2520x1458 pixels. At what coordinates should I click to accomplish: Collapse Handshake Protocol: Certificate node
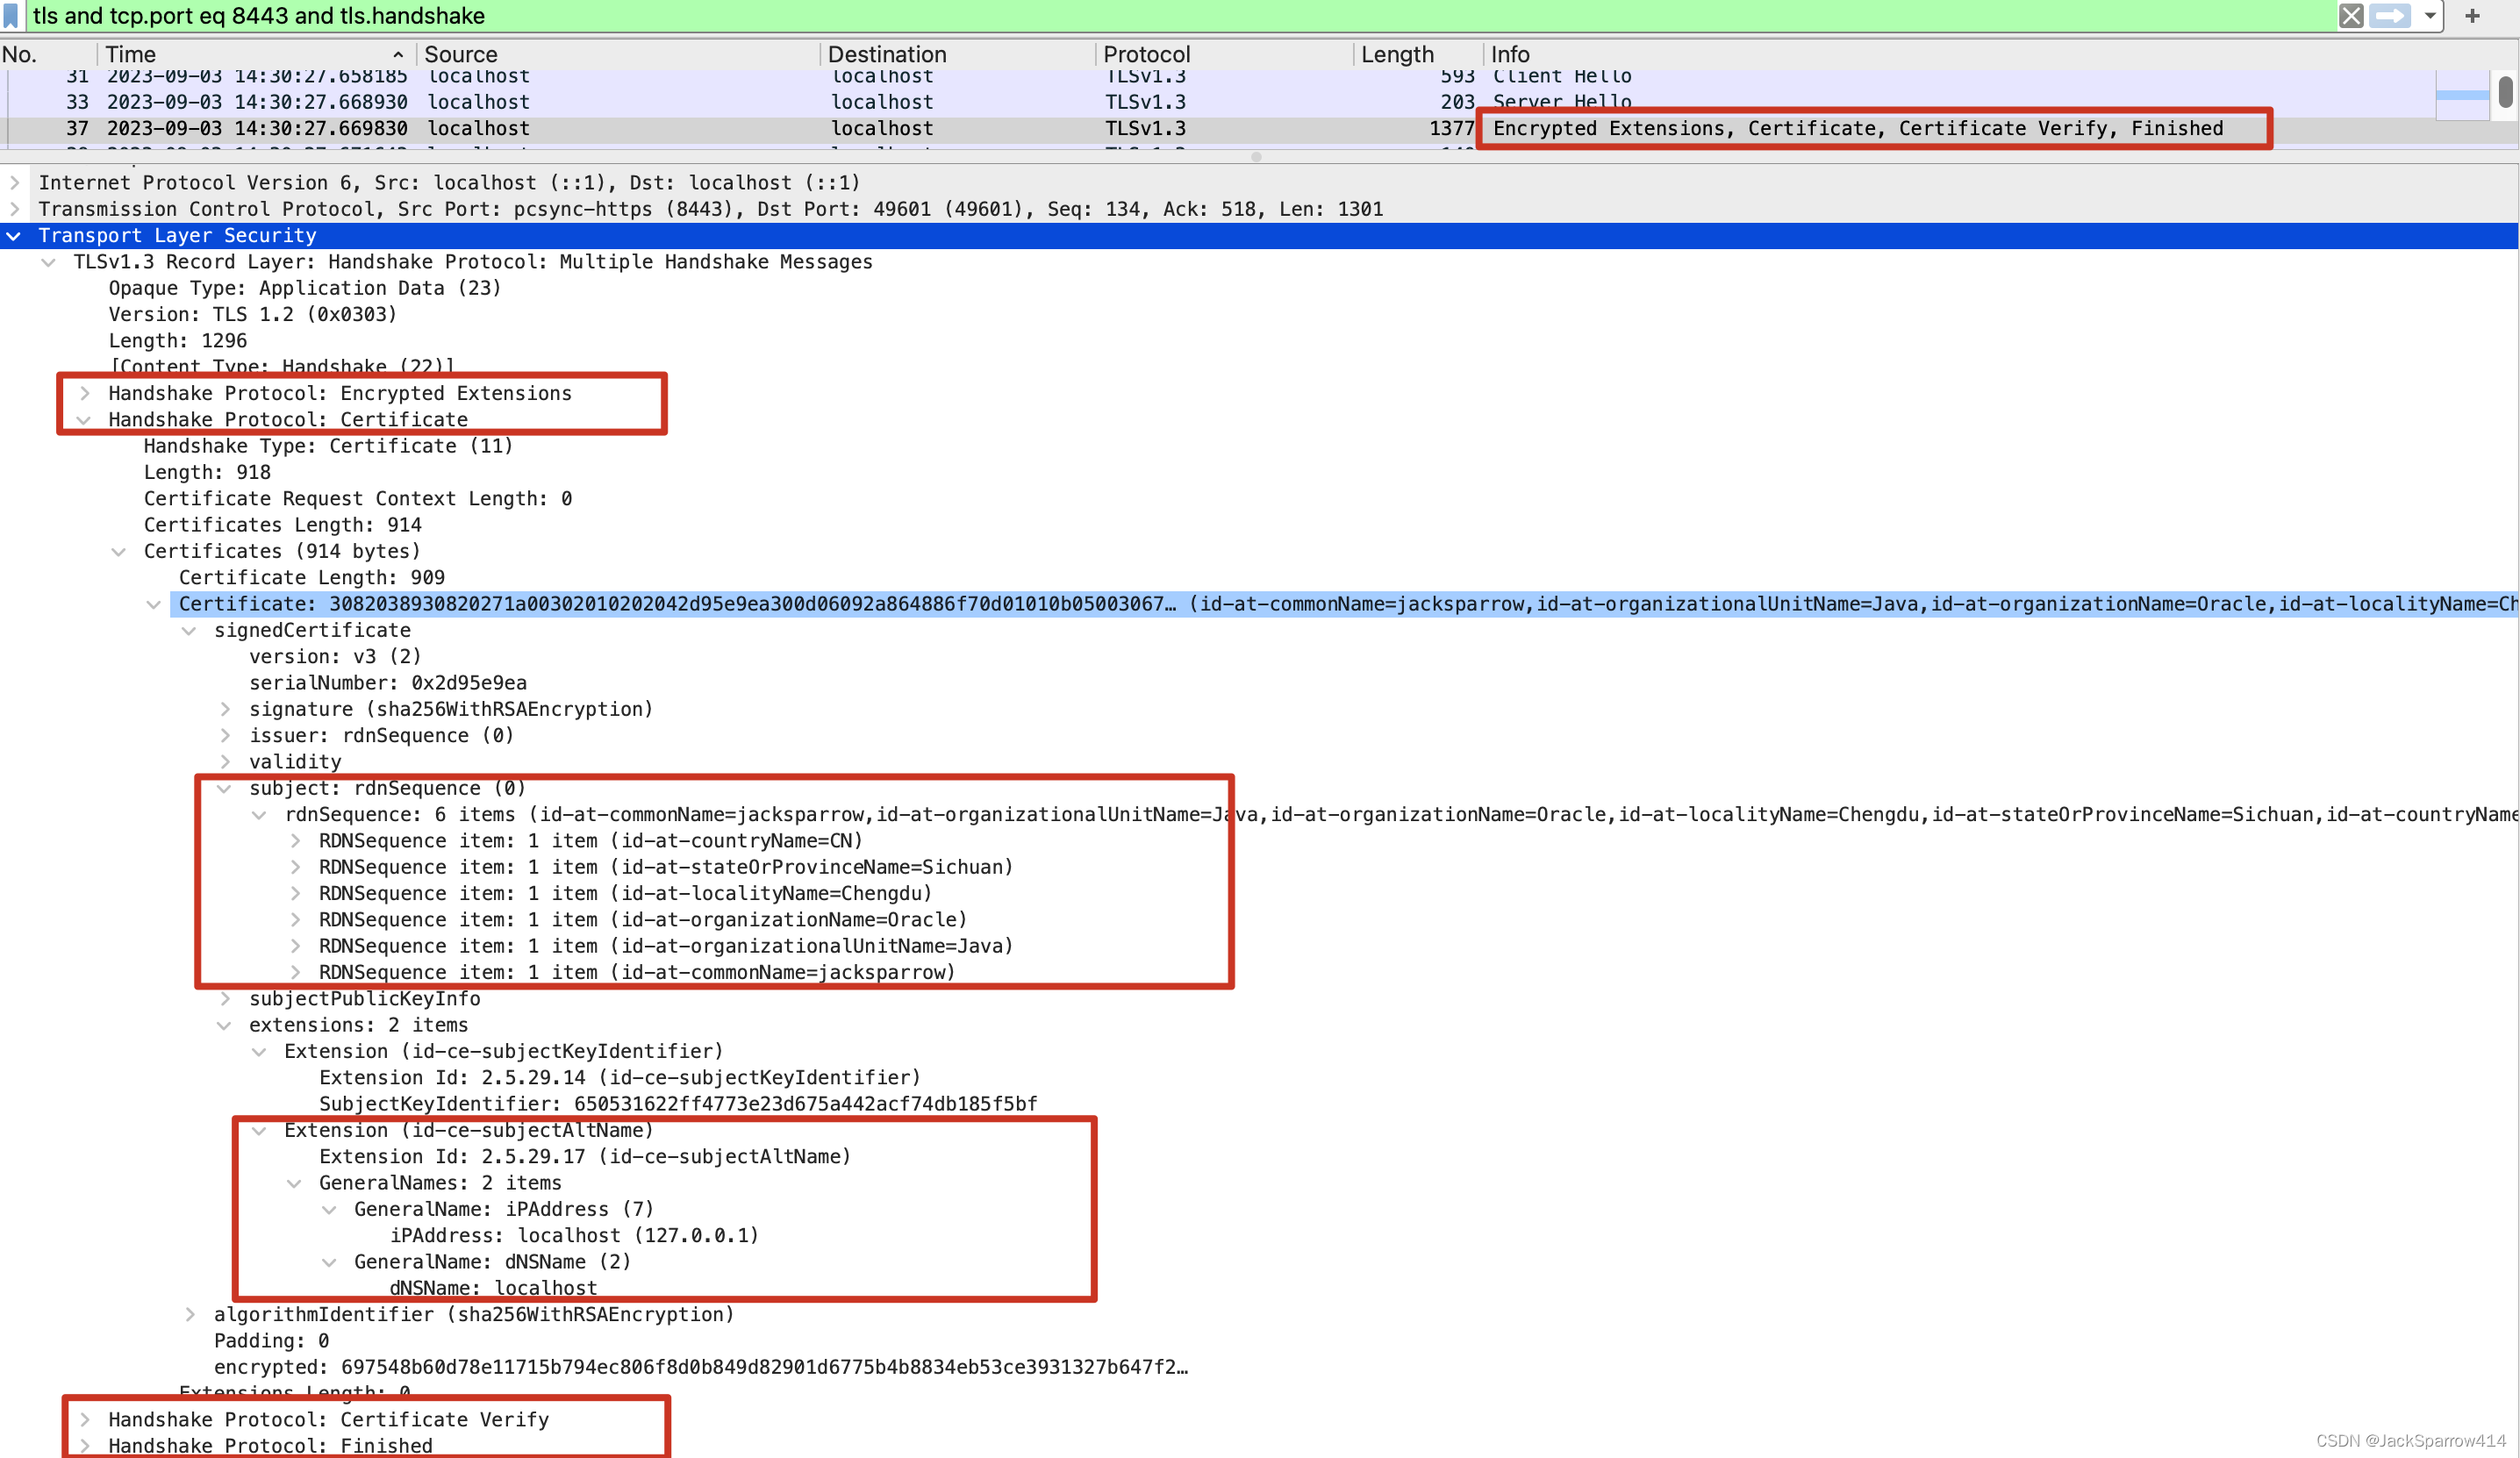point(84,420)
